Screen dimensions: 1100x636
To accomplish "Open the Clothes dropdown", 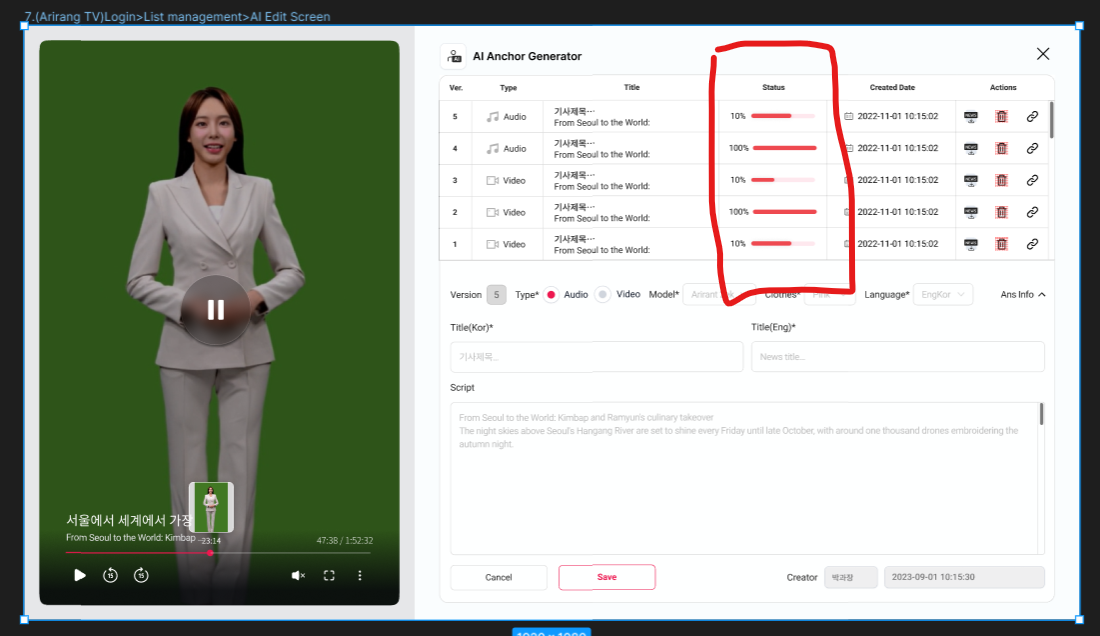I will click(830, 295).
